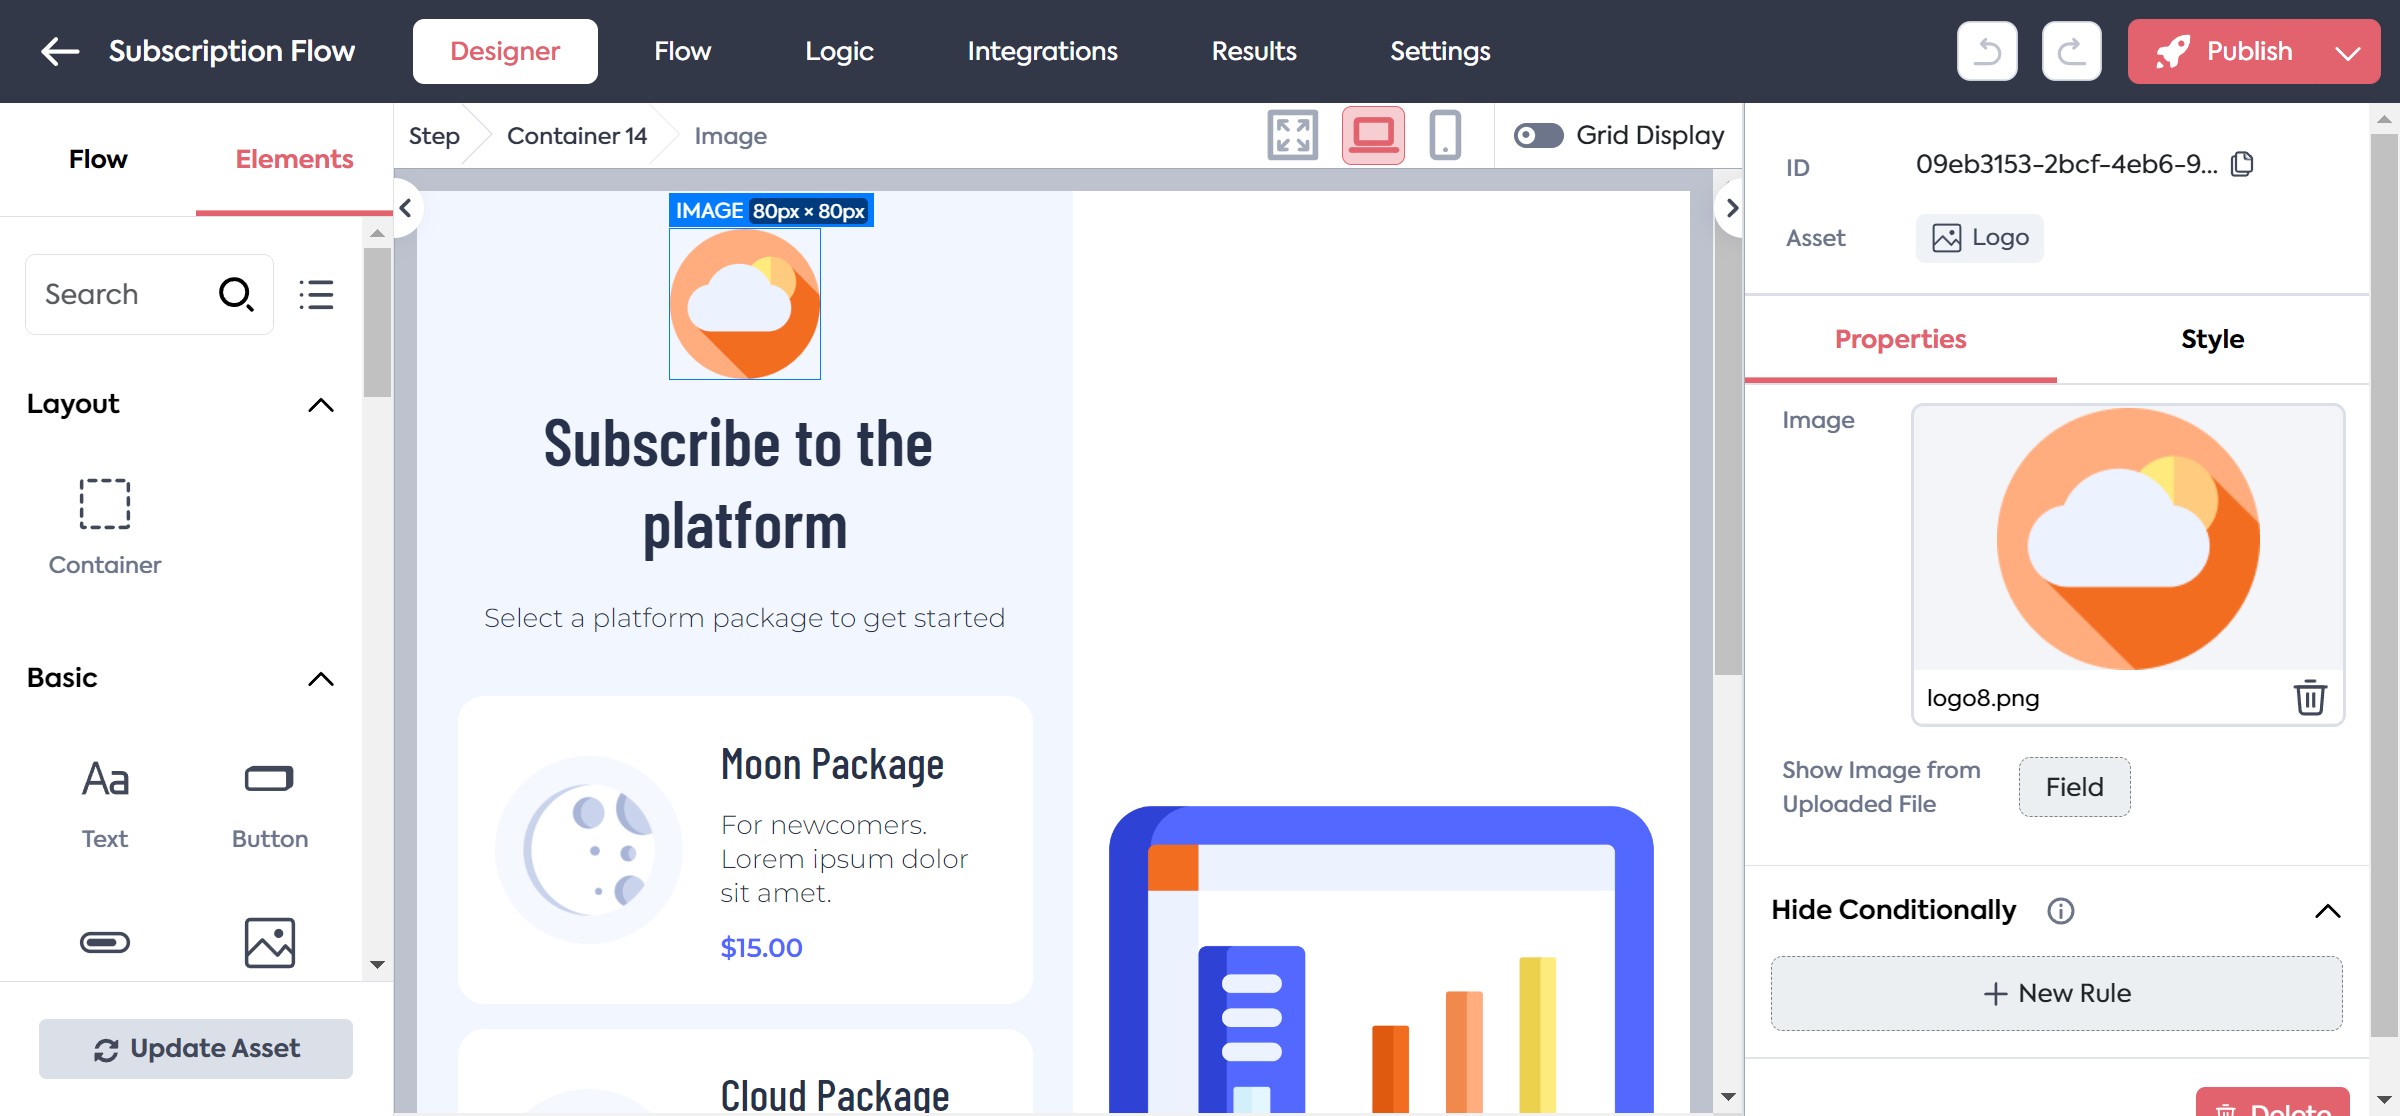Click the list view icon beside Search
The image size is (2400, 1116).
(x=316, y=294)
